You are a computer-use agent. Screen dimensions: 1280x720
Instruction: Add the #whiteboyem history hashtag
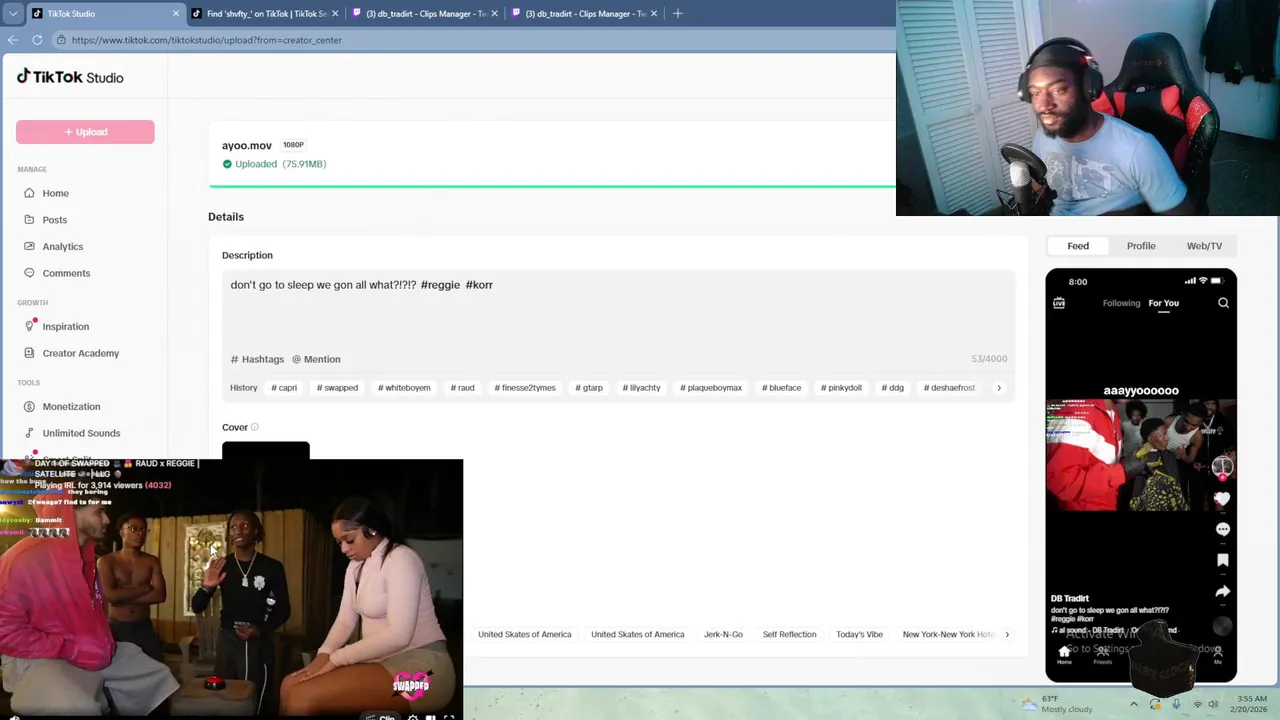tap(404, 388)
